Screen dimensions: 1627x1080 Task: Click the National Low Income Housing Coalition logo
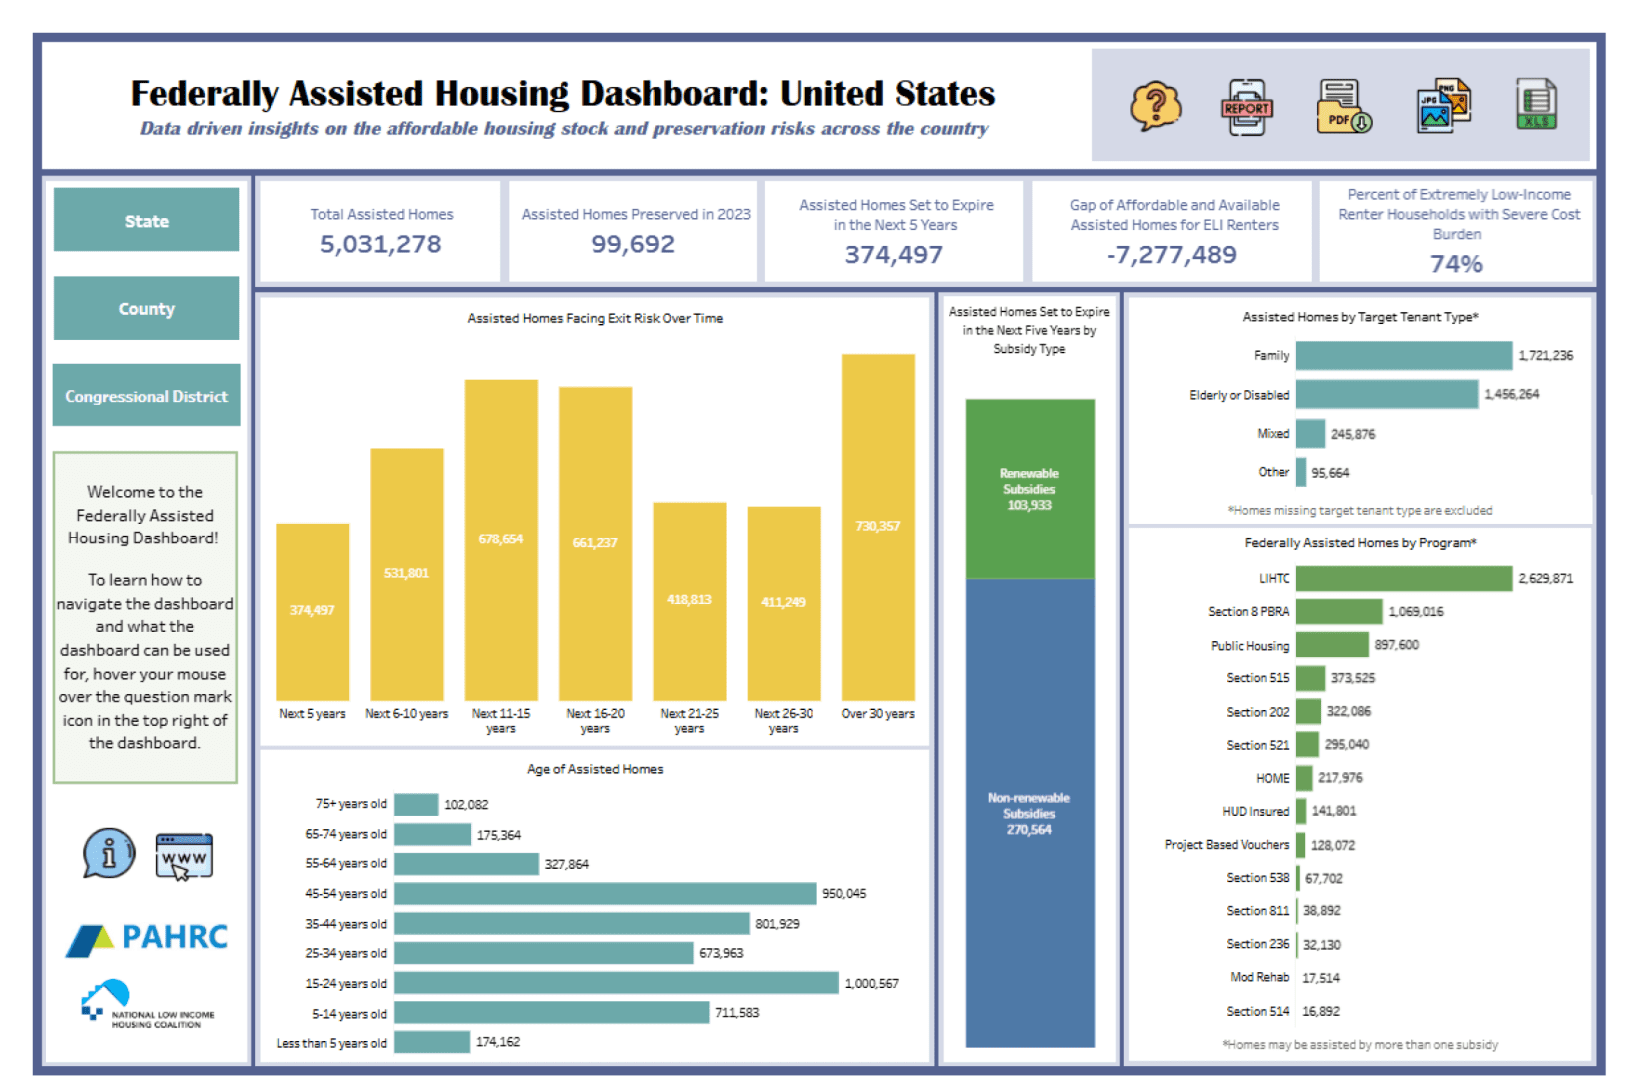(147, 1004)
